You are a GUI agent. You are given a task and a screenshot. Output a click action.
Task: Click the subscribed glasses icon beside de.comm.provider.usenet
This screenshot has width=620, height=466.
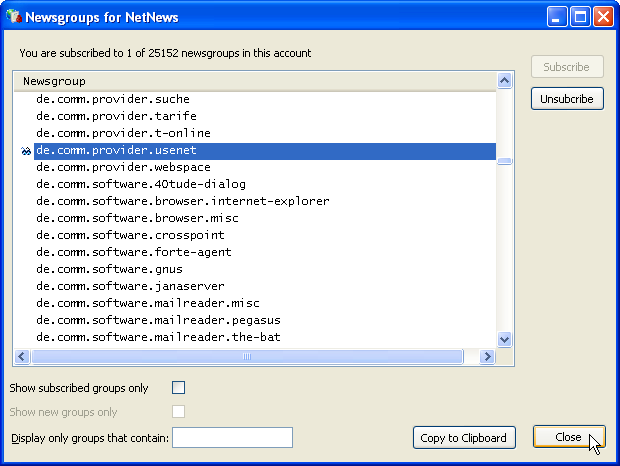(x=25, y=151)
